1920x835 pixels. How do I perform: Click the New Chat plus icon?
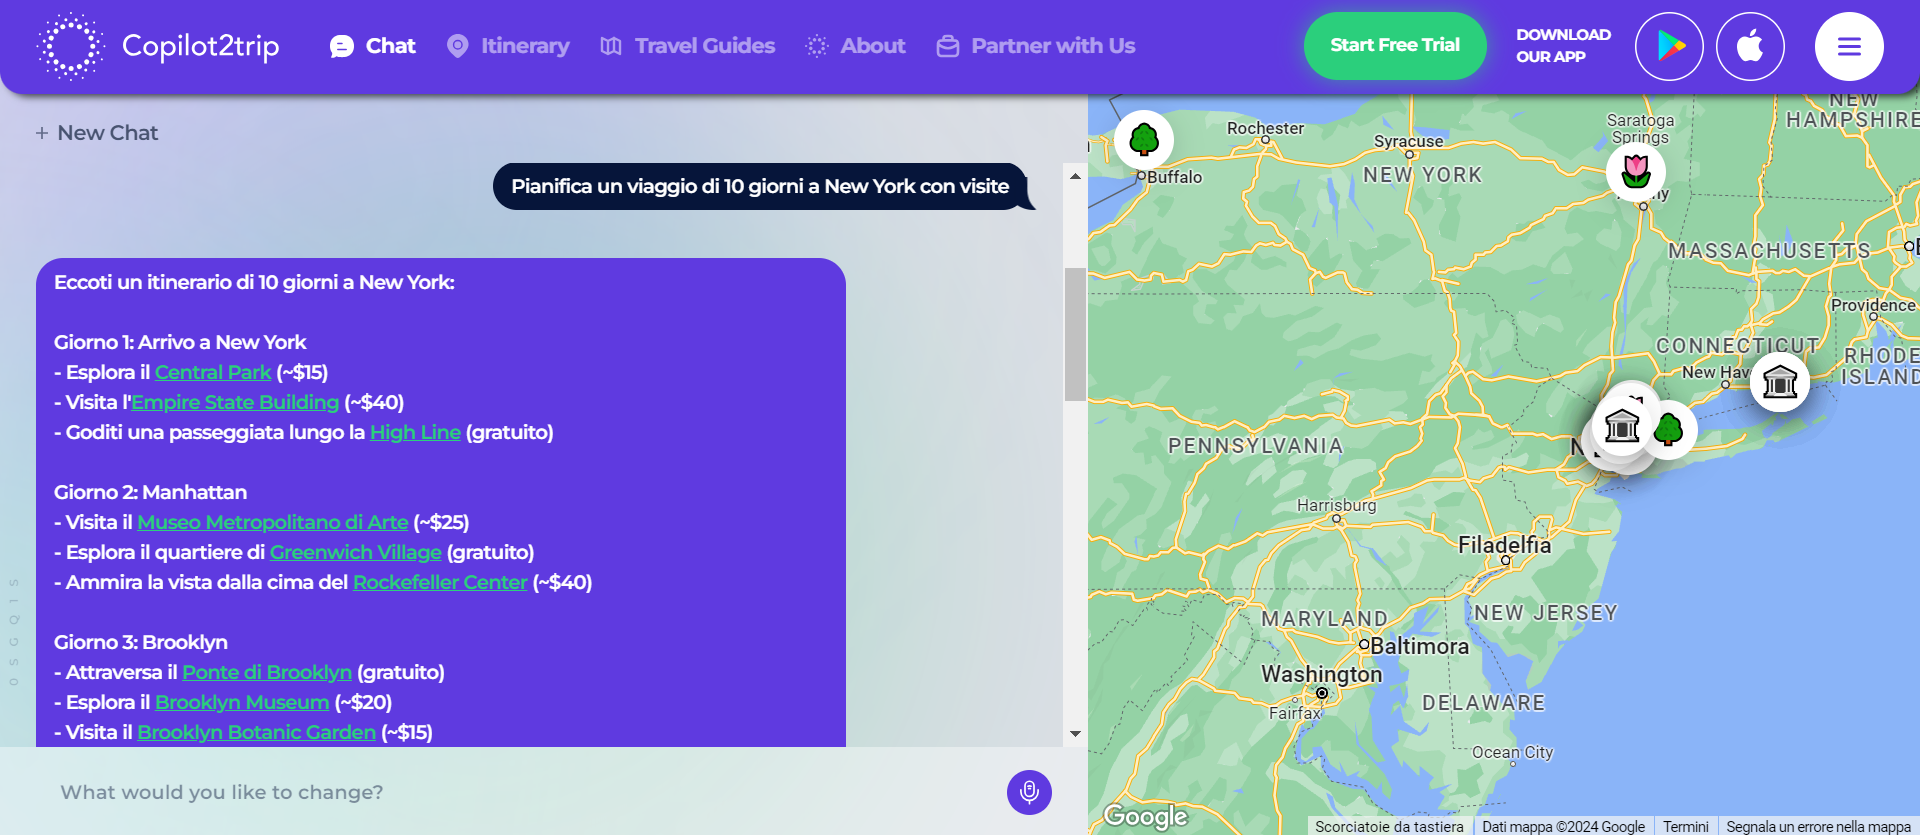pyautogui.click(x=42, y=133)
